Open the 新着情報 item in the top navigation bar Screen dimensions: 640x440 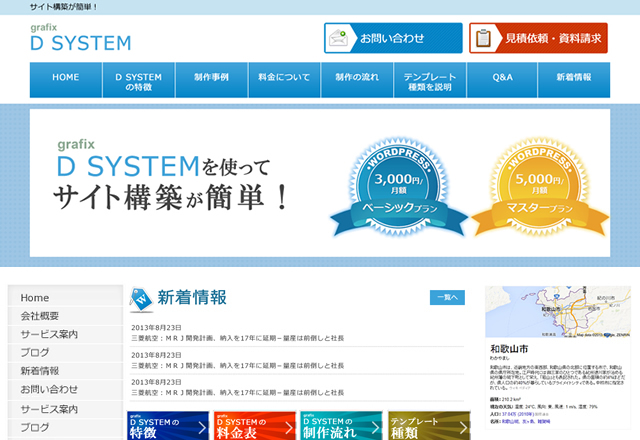coord(574,80)
